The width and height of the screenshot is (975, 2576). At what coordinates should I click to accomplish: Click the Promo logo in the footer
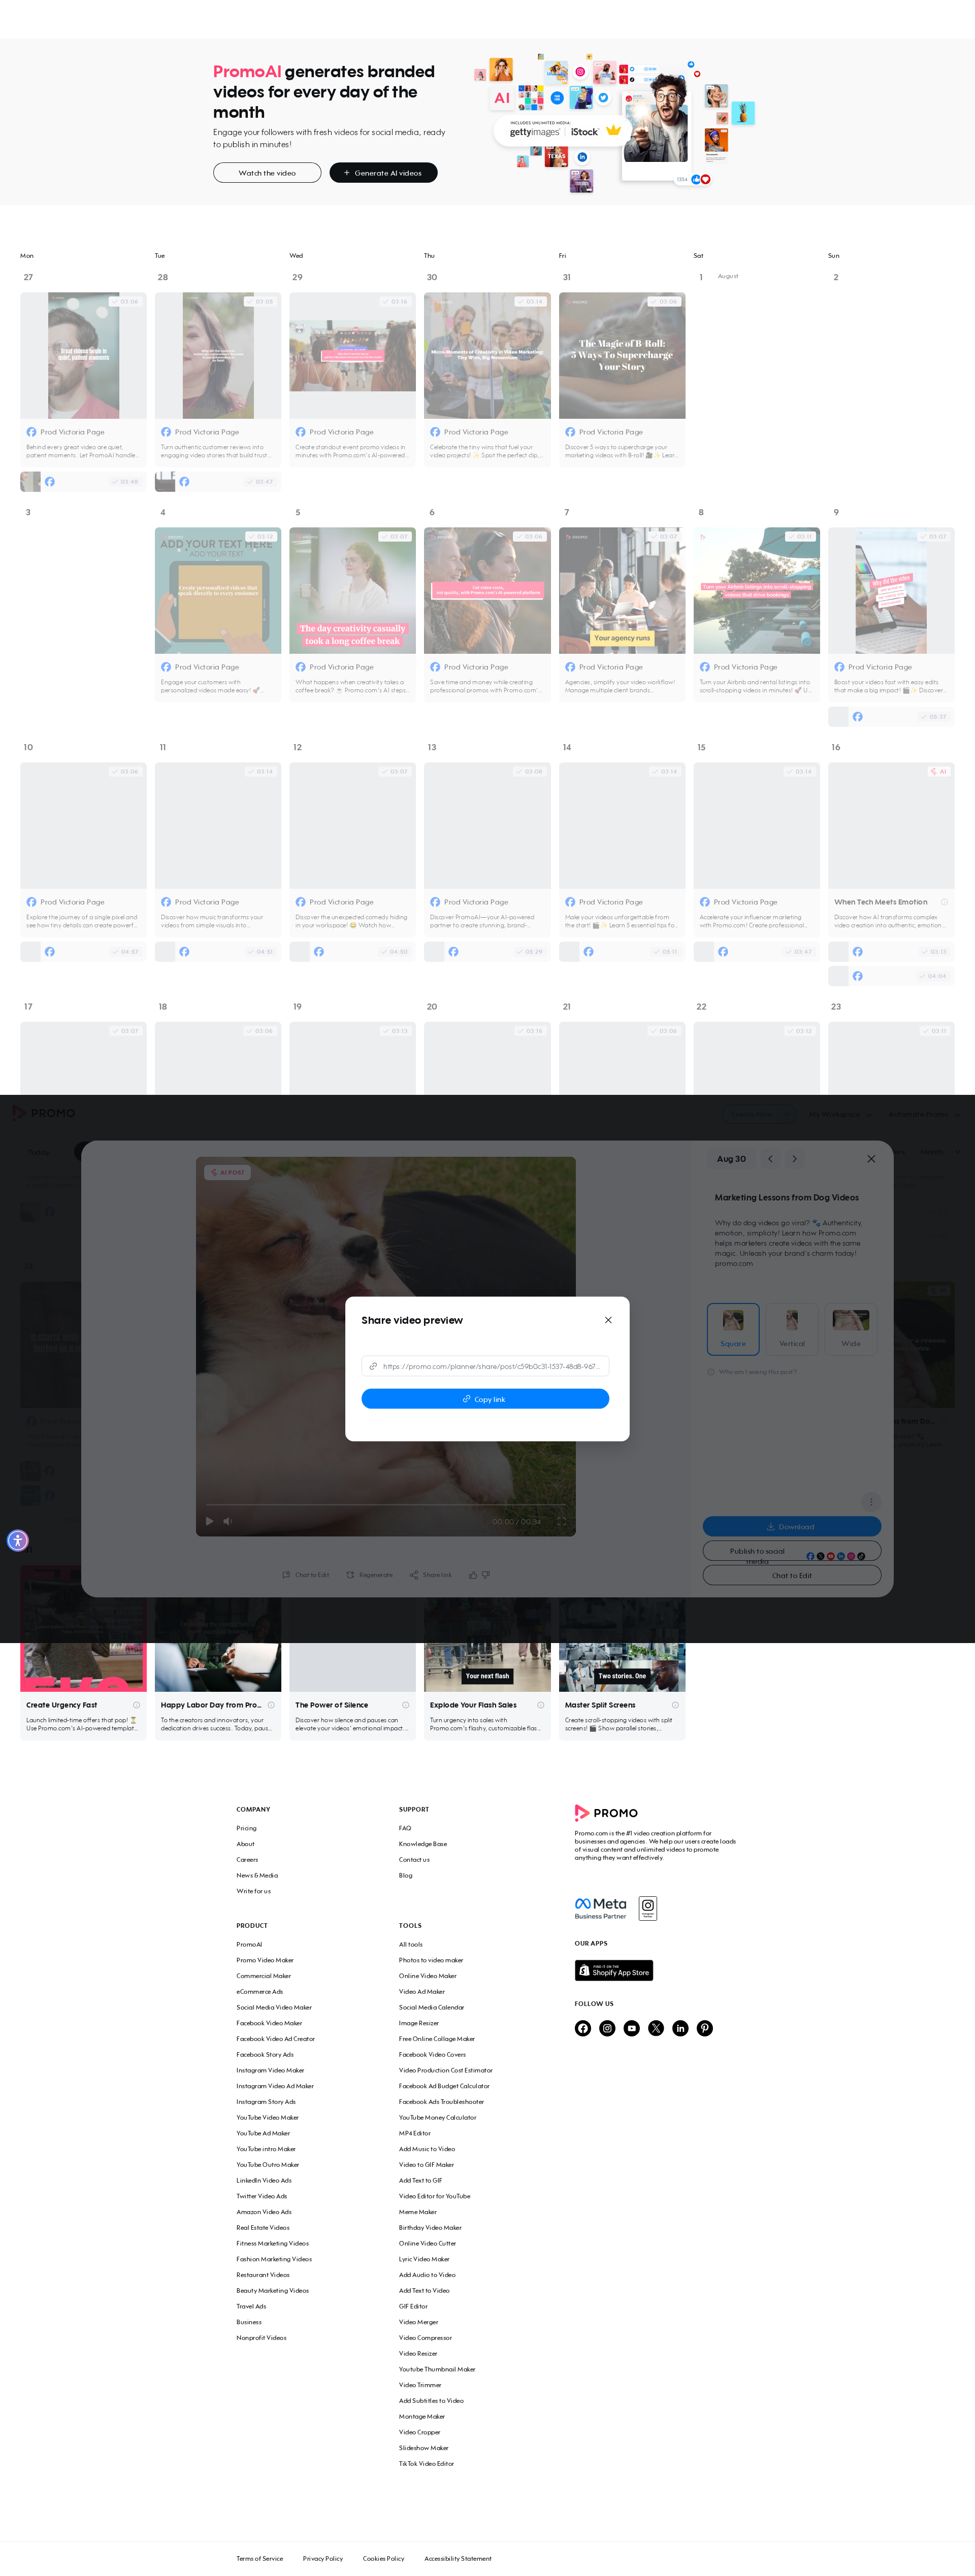(606, 1812)
